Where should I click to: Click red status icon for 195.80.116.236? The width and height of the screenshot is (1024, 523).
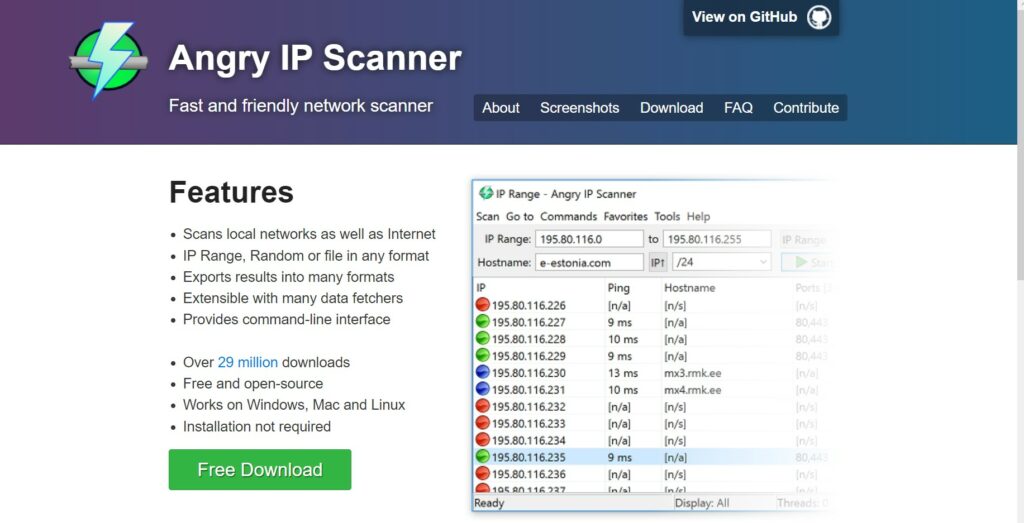point(483,474)
